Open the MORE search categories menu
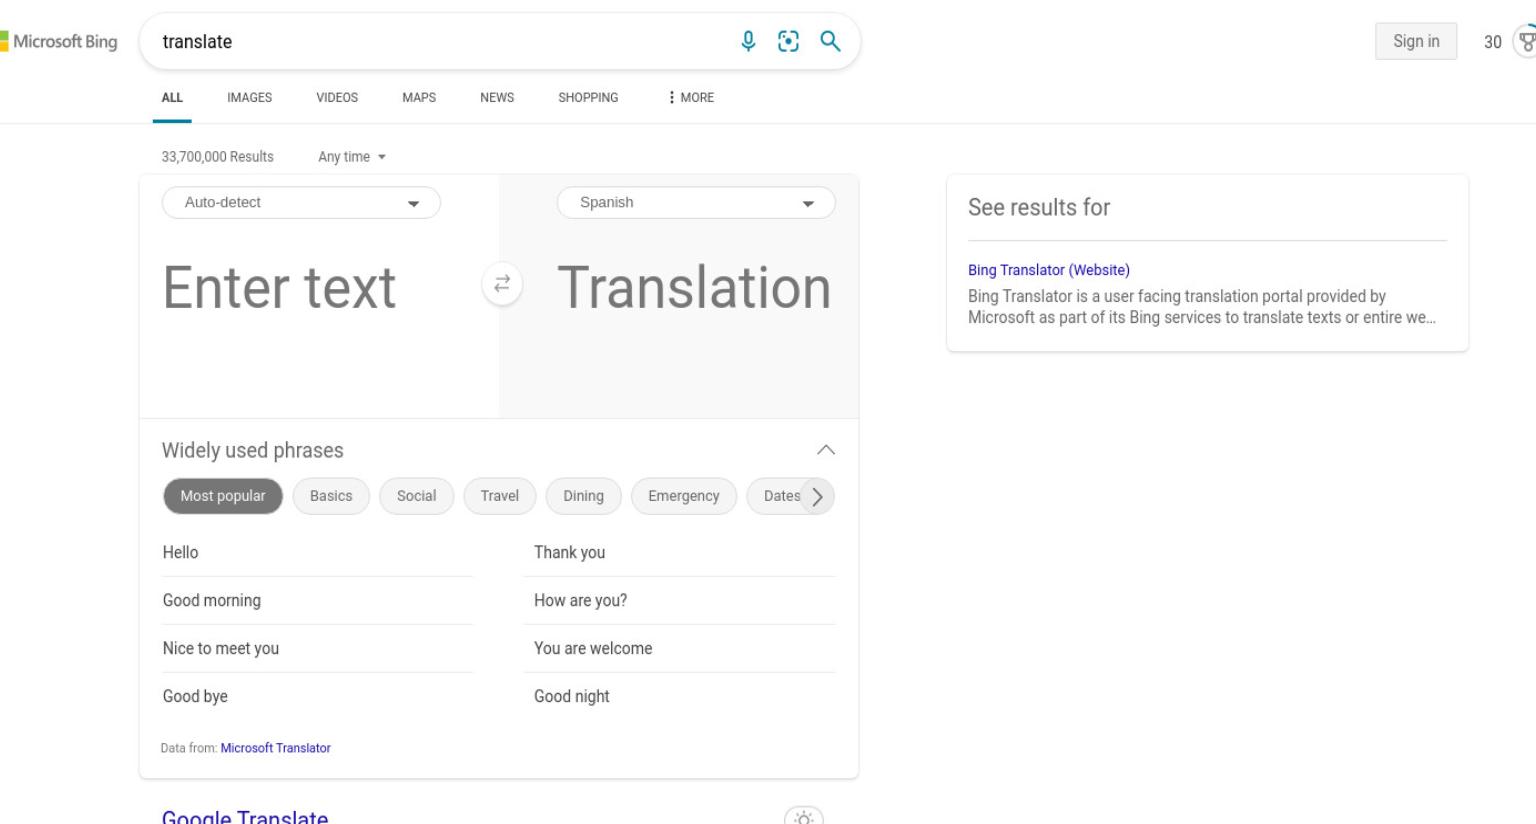The image size is (1536, 824). pyautogui.click(x=690, y=98)
